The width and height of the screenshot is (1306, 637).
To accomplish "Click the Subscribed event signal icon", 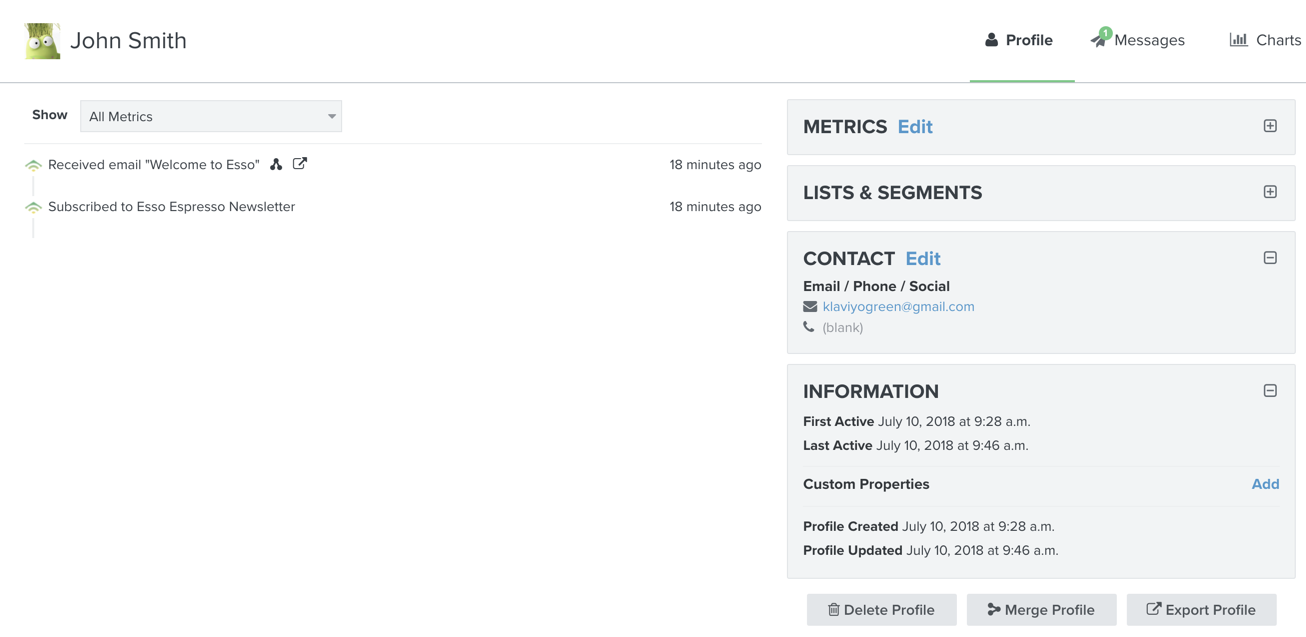I will (33, 208).
